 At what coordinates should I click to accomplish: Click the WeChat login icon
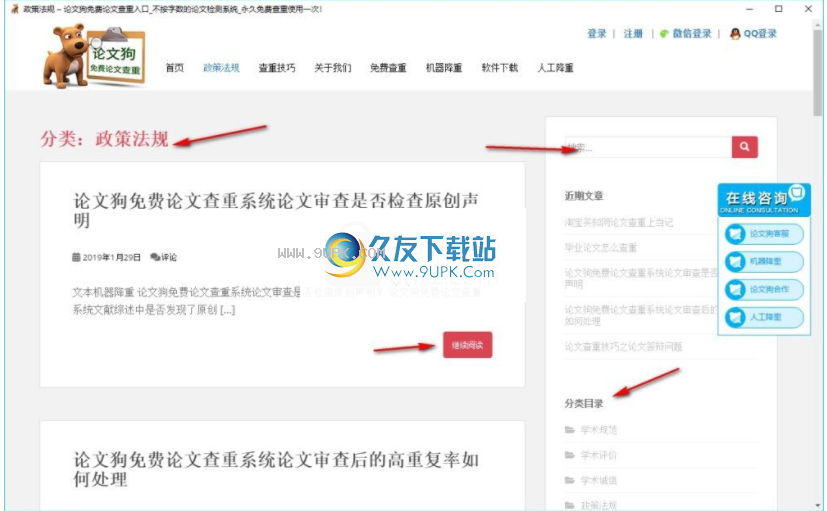point(664,34)
